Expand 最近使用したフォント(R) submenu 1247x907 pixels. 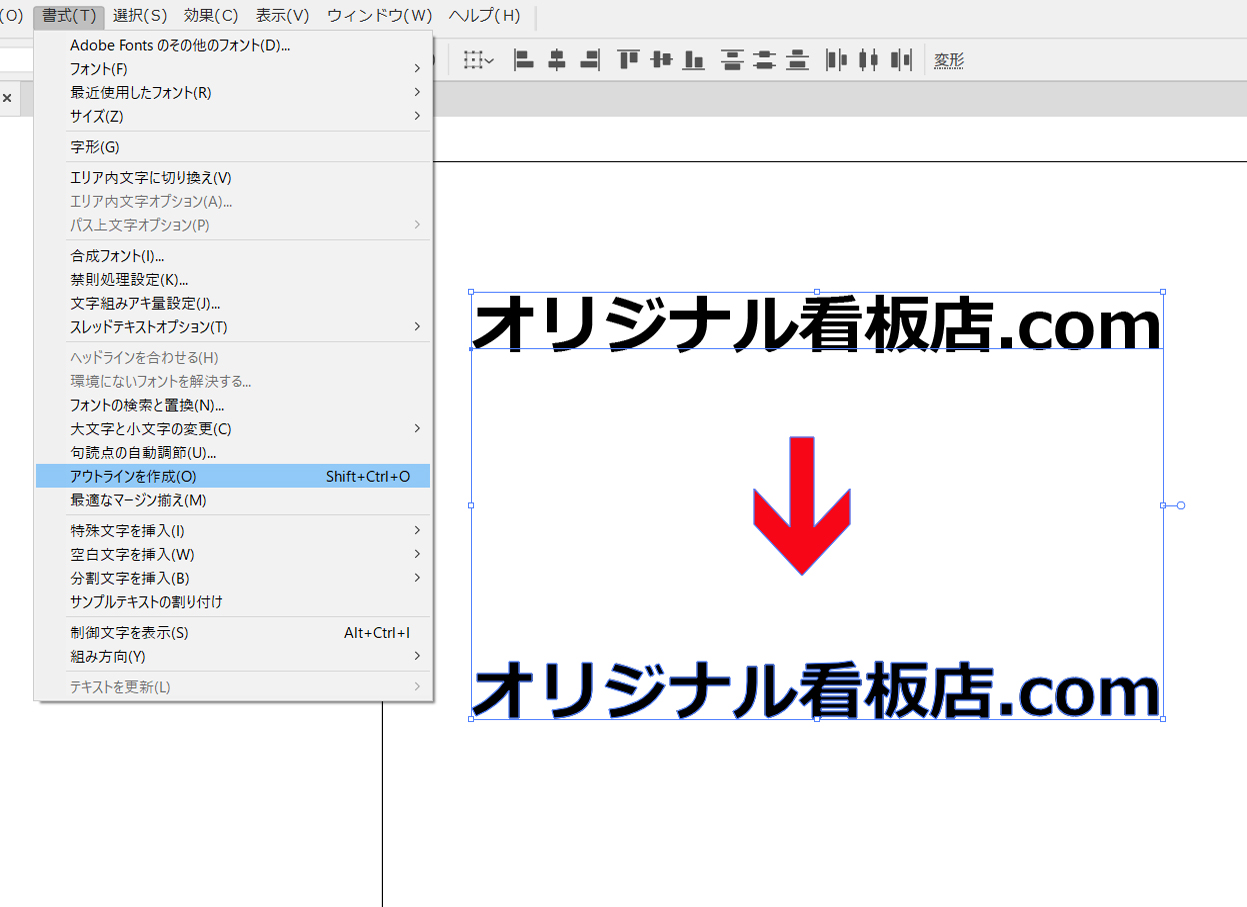click(x=232, y=92)
